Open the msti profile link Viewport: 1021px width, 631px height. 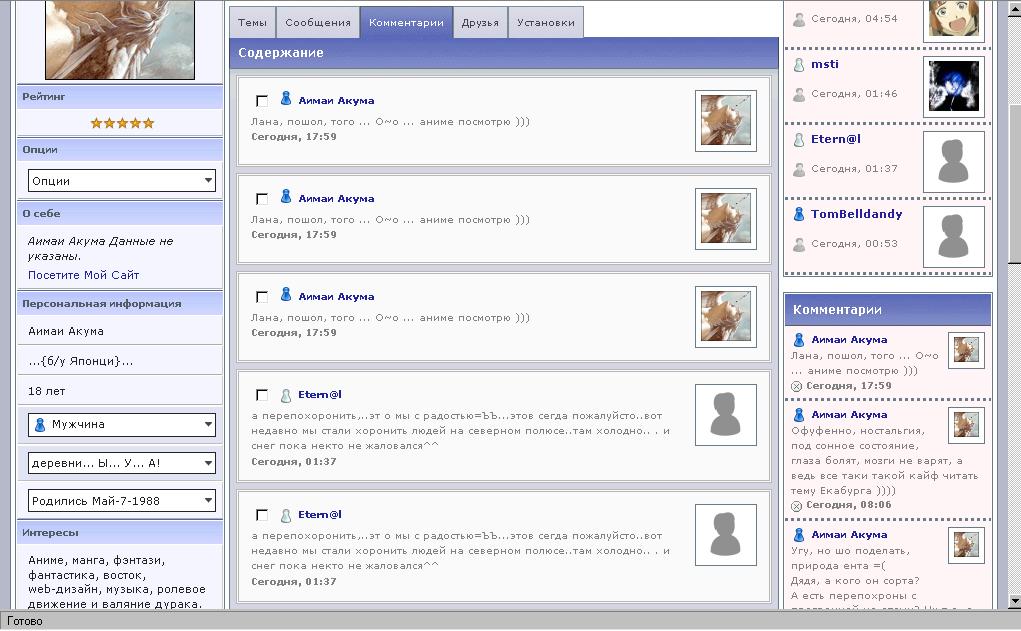point(825,64)
